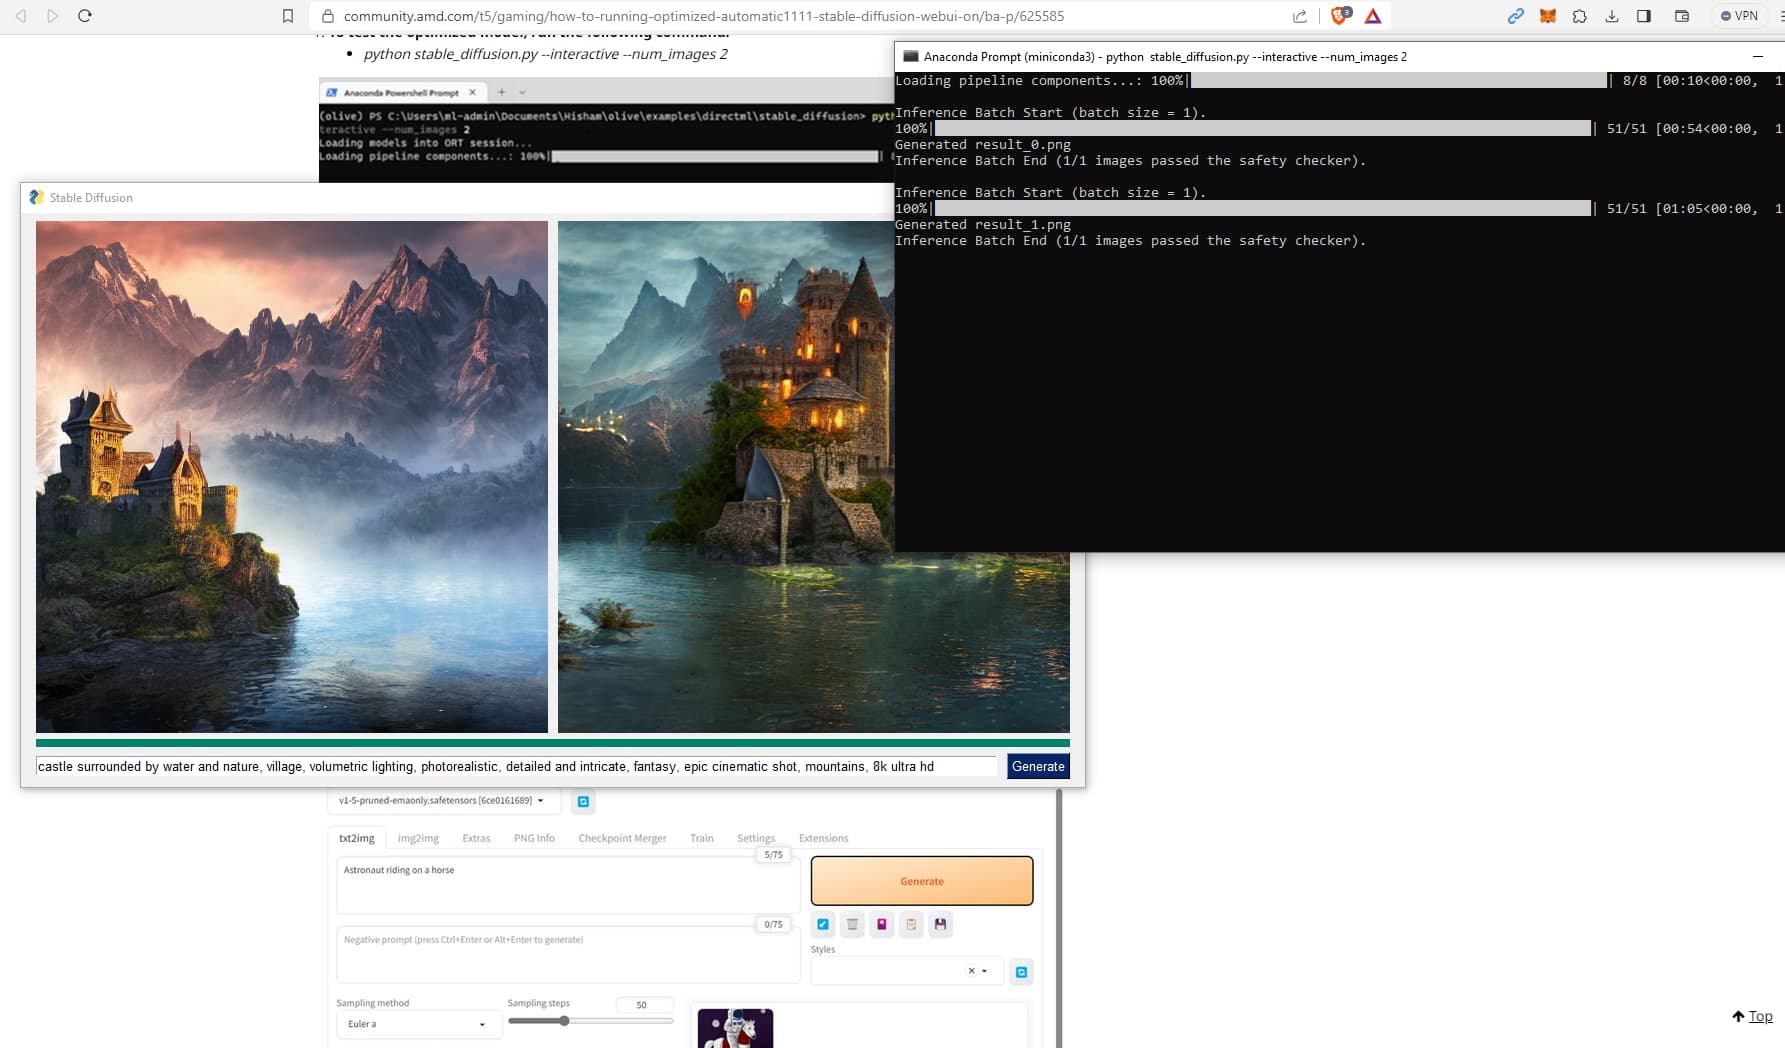Add a new Powershell terminal tab
This screenshot has width=1785, height=1048.
502,92
